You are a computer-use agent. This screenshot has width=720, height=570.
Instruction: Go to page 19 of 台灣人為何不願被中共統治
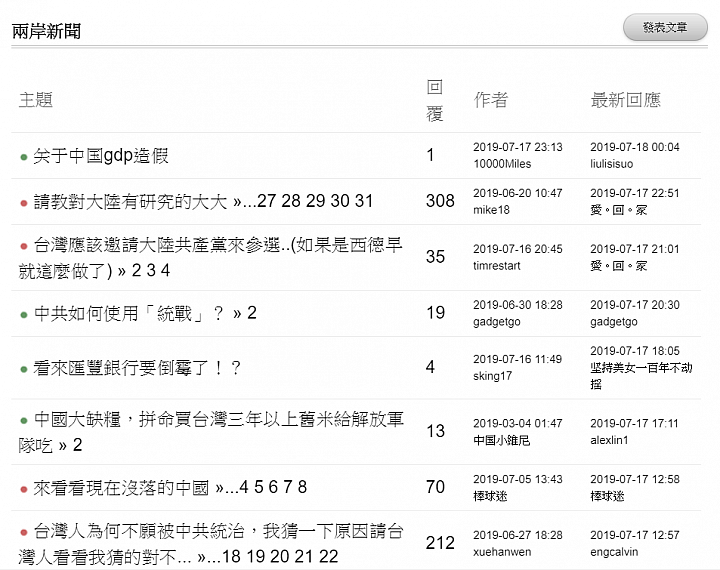(x=256, y=557)
